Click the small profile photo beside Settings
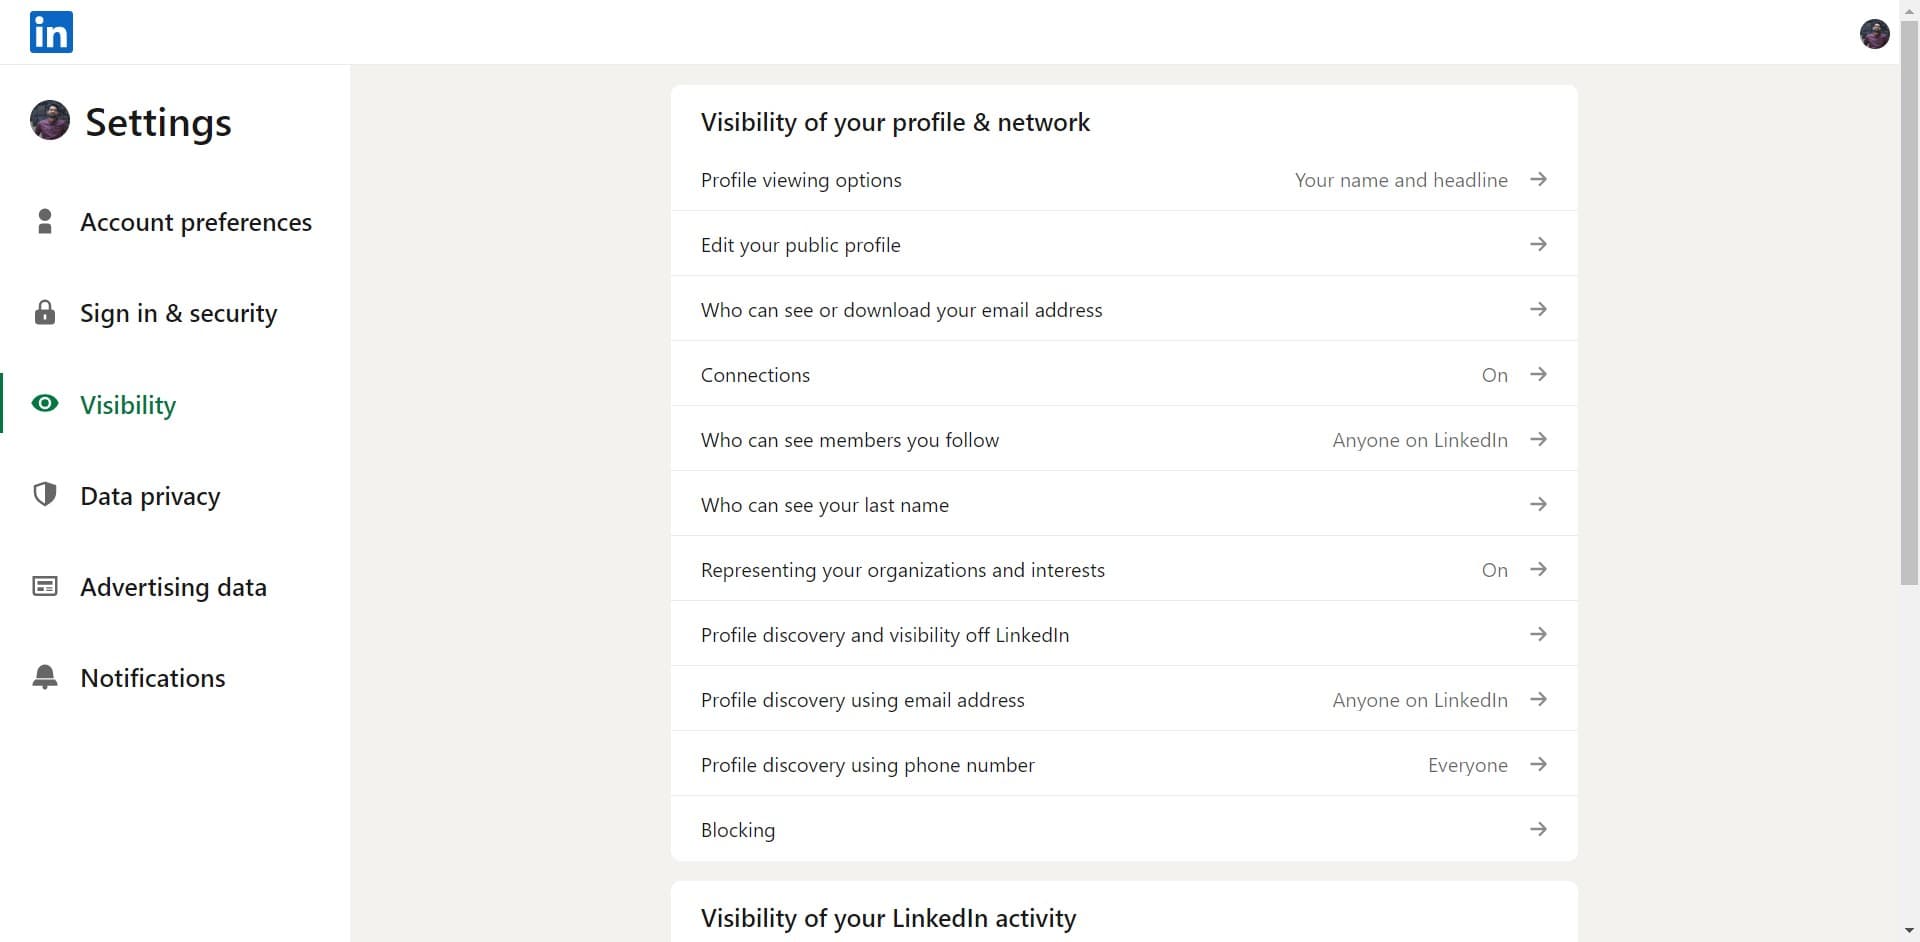Screen dimensions: 1920x942 pyautogui.click(x=50, y=121)
